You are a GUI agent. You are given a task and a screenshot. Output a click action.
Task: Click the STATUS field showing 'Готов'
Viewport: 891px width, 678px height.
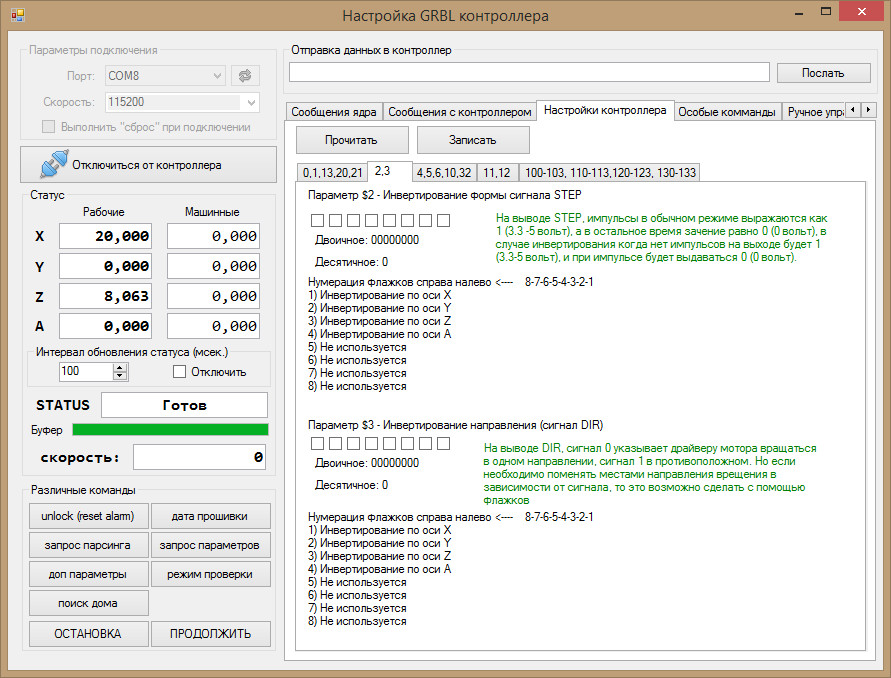(184, 405)
